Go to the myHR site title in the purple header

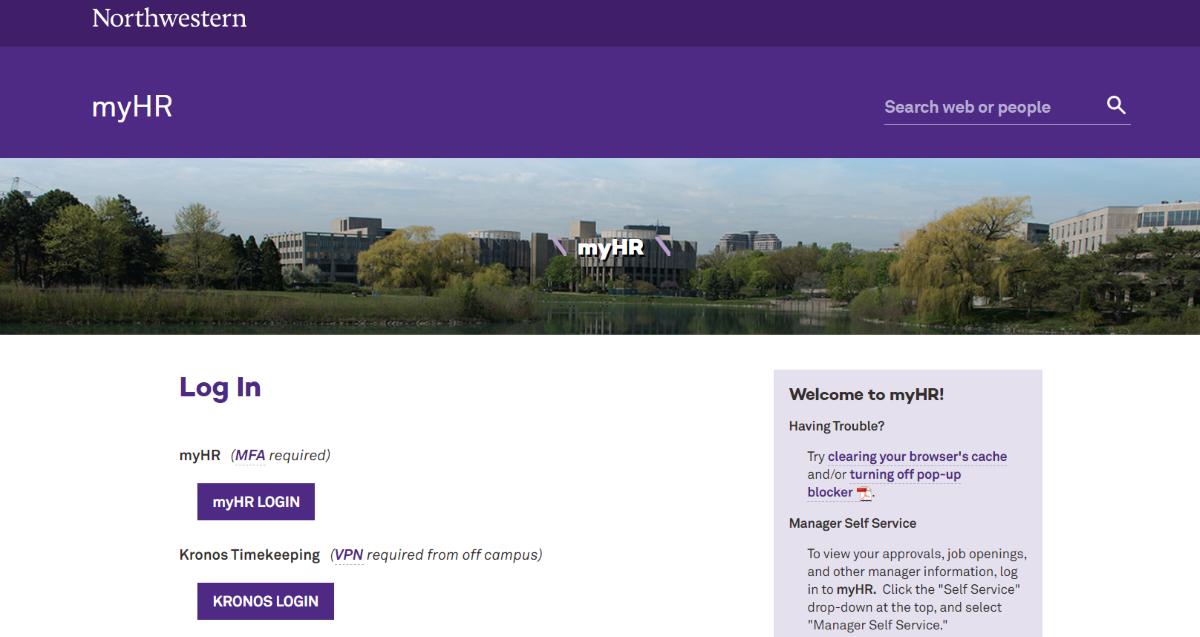(x=132, y=107)
